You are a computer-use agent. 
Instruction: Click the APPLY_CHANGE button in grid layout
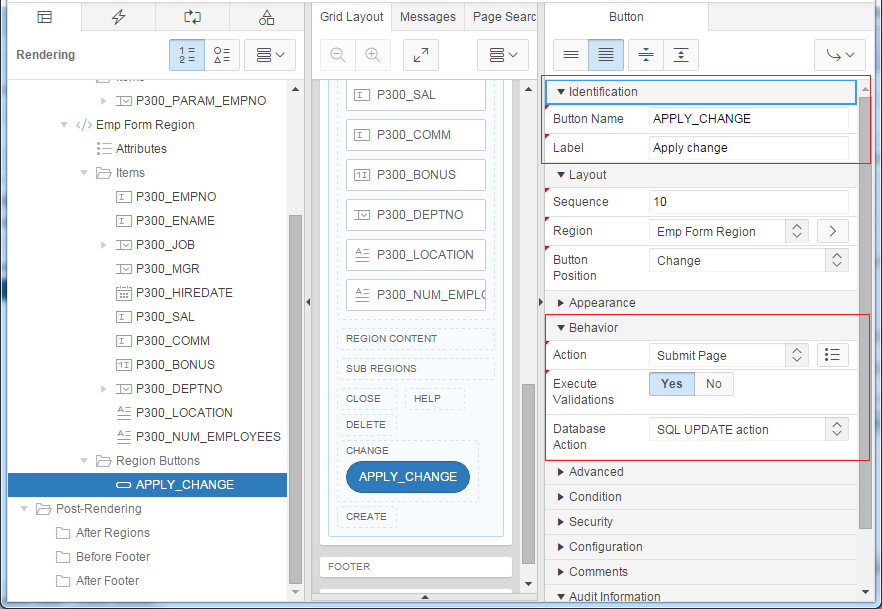tap(408, 477)
